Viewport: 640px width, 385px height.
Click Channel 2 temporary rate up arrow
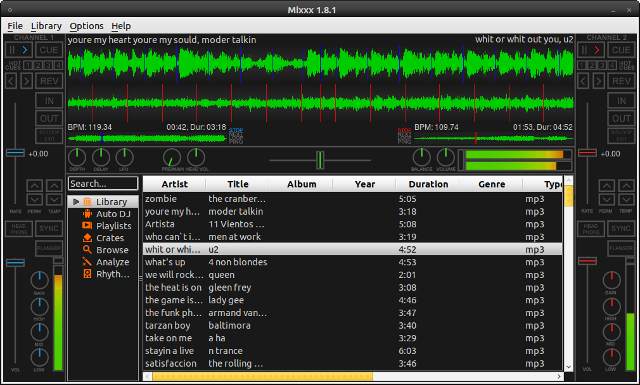(626, 186)
